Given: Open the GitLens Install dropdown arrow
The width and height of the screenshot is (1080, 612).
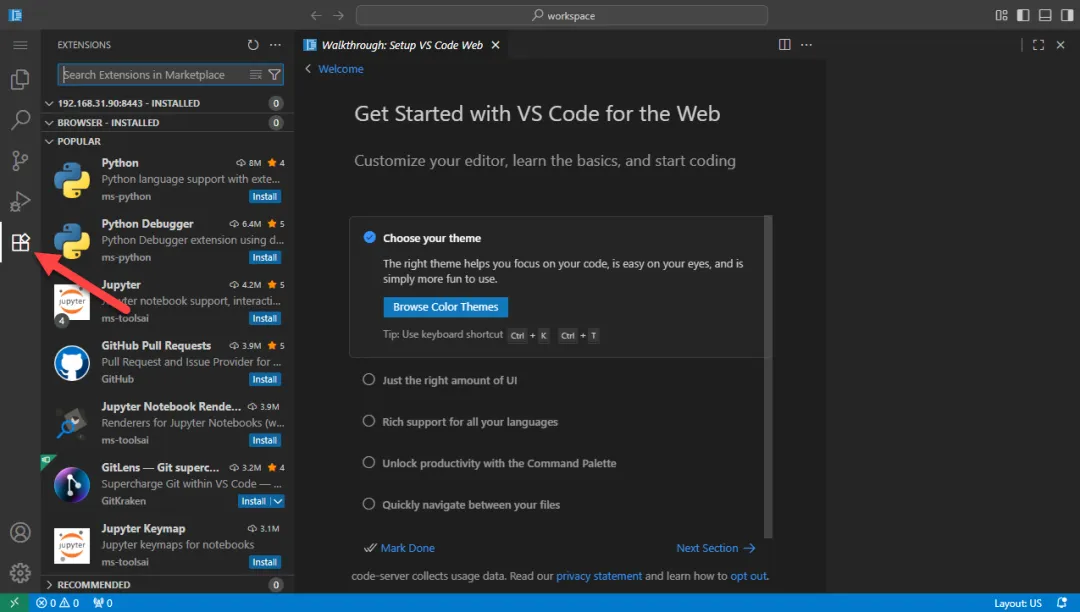Looking at the screenshot, I should tap(278, 501).
